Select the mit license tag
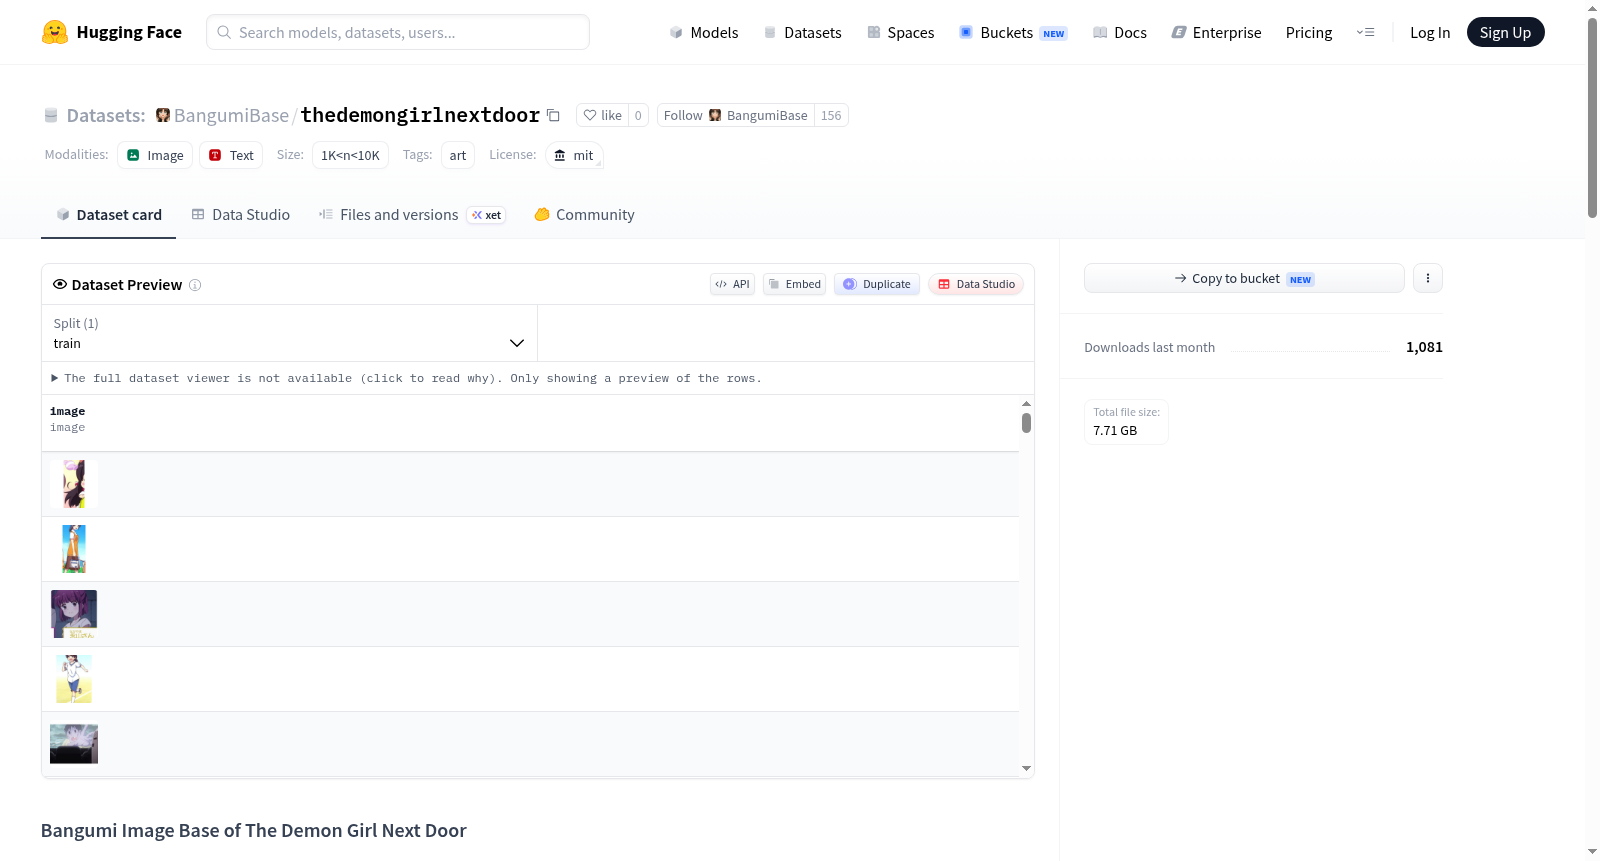1600x861 pixels. 574,155
